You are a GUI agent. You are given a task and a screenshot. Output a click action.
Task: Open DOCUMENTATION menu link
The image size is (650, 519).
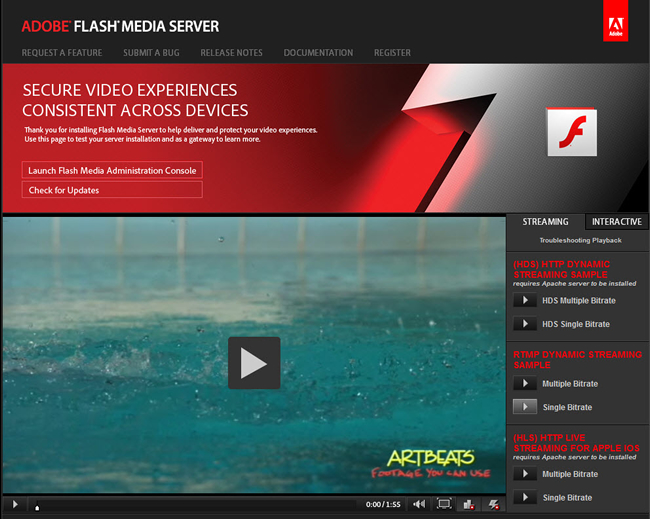pos(318,53)
